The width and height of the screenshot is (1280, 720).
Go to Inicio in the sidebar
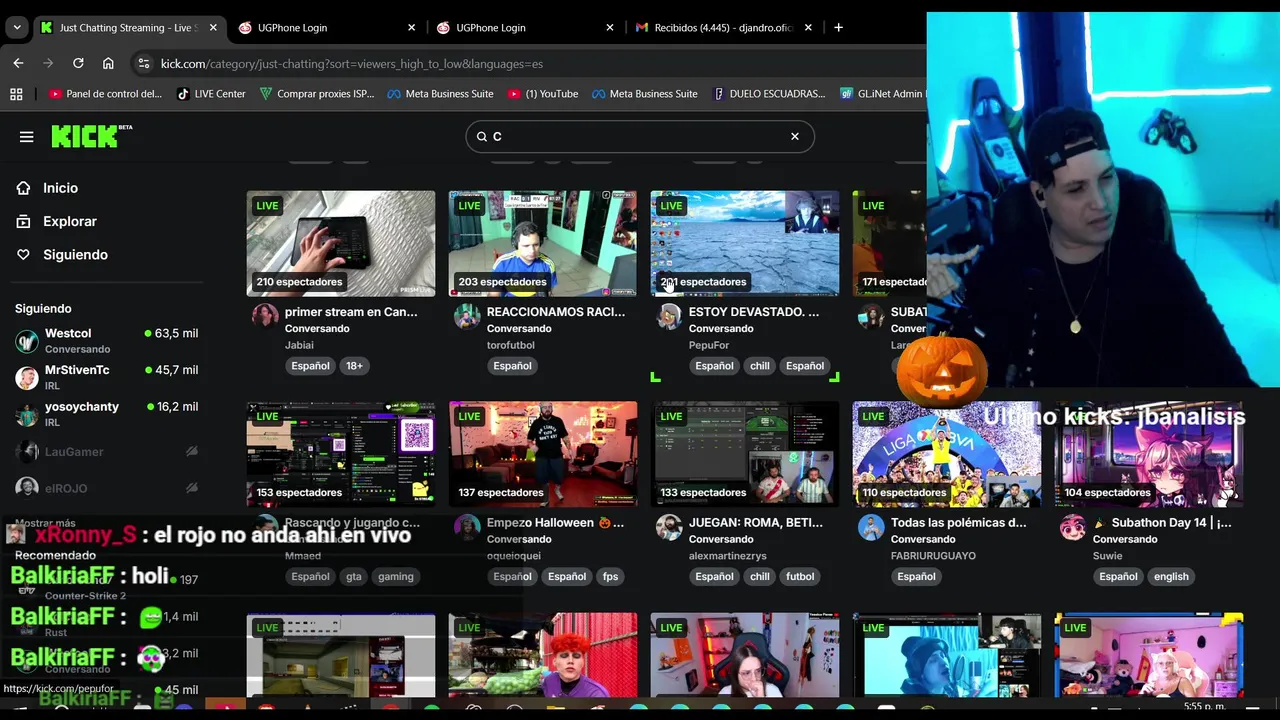click(x=60, y=188)
